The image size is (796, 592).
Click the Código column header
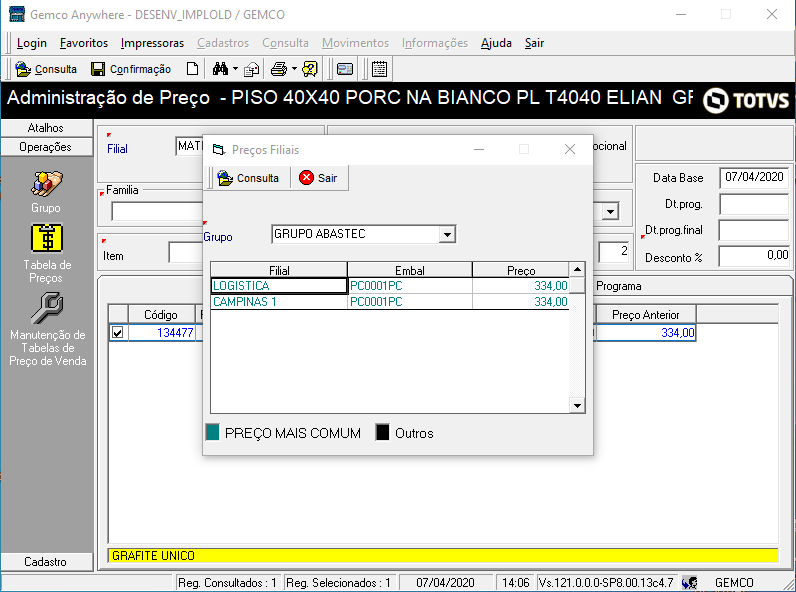click(x=161, y=315)
